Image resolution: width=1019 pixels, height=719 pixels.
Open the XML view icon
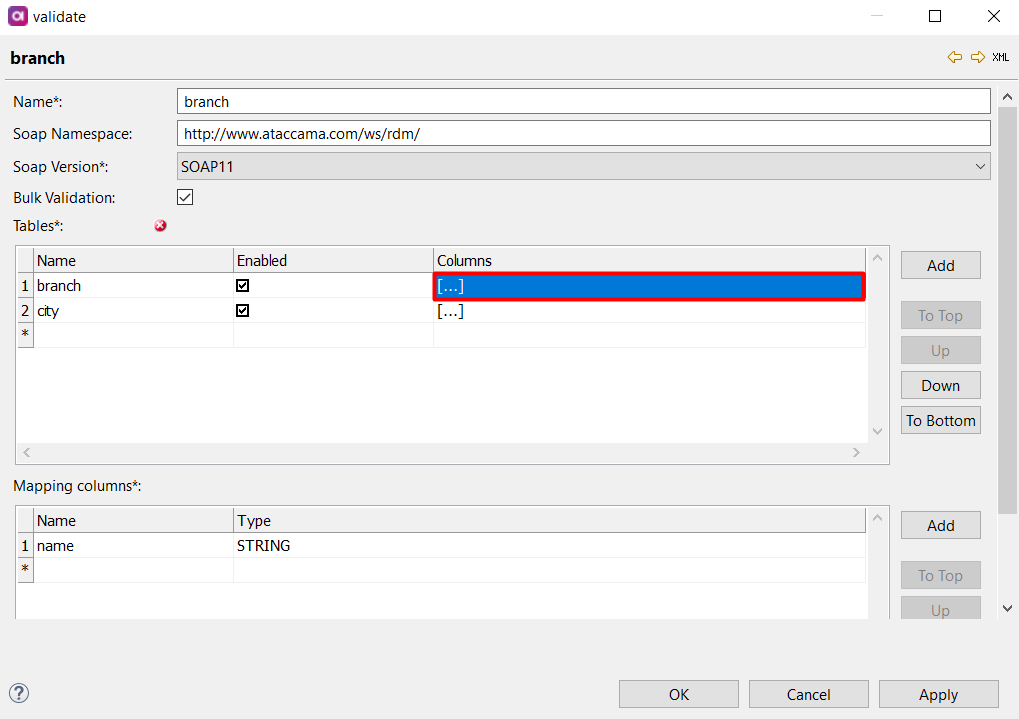tap(1000, 58)
